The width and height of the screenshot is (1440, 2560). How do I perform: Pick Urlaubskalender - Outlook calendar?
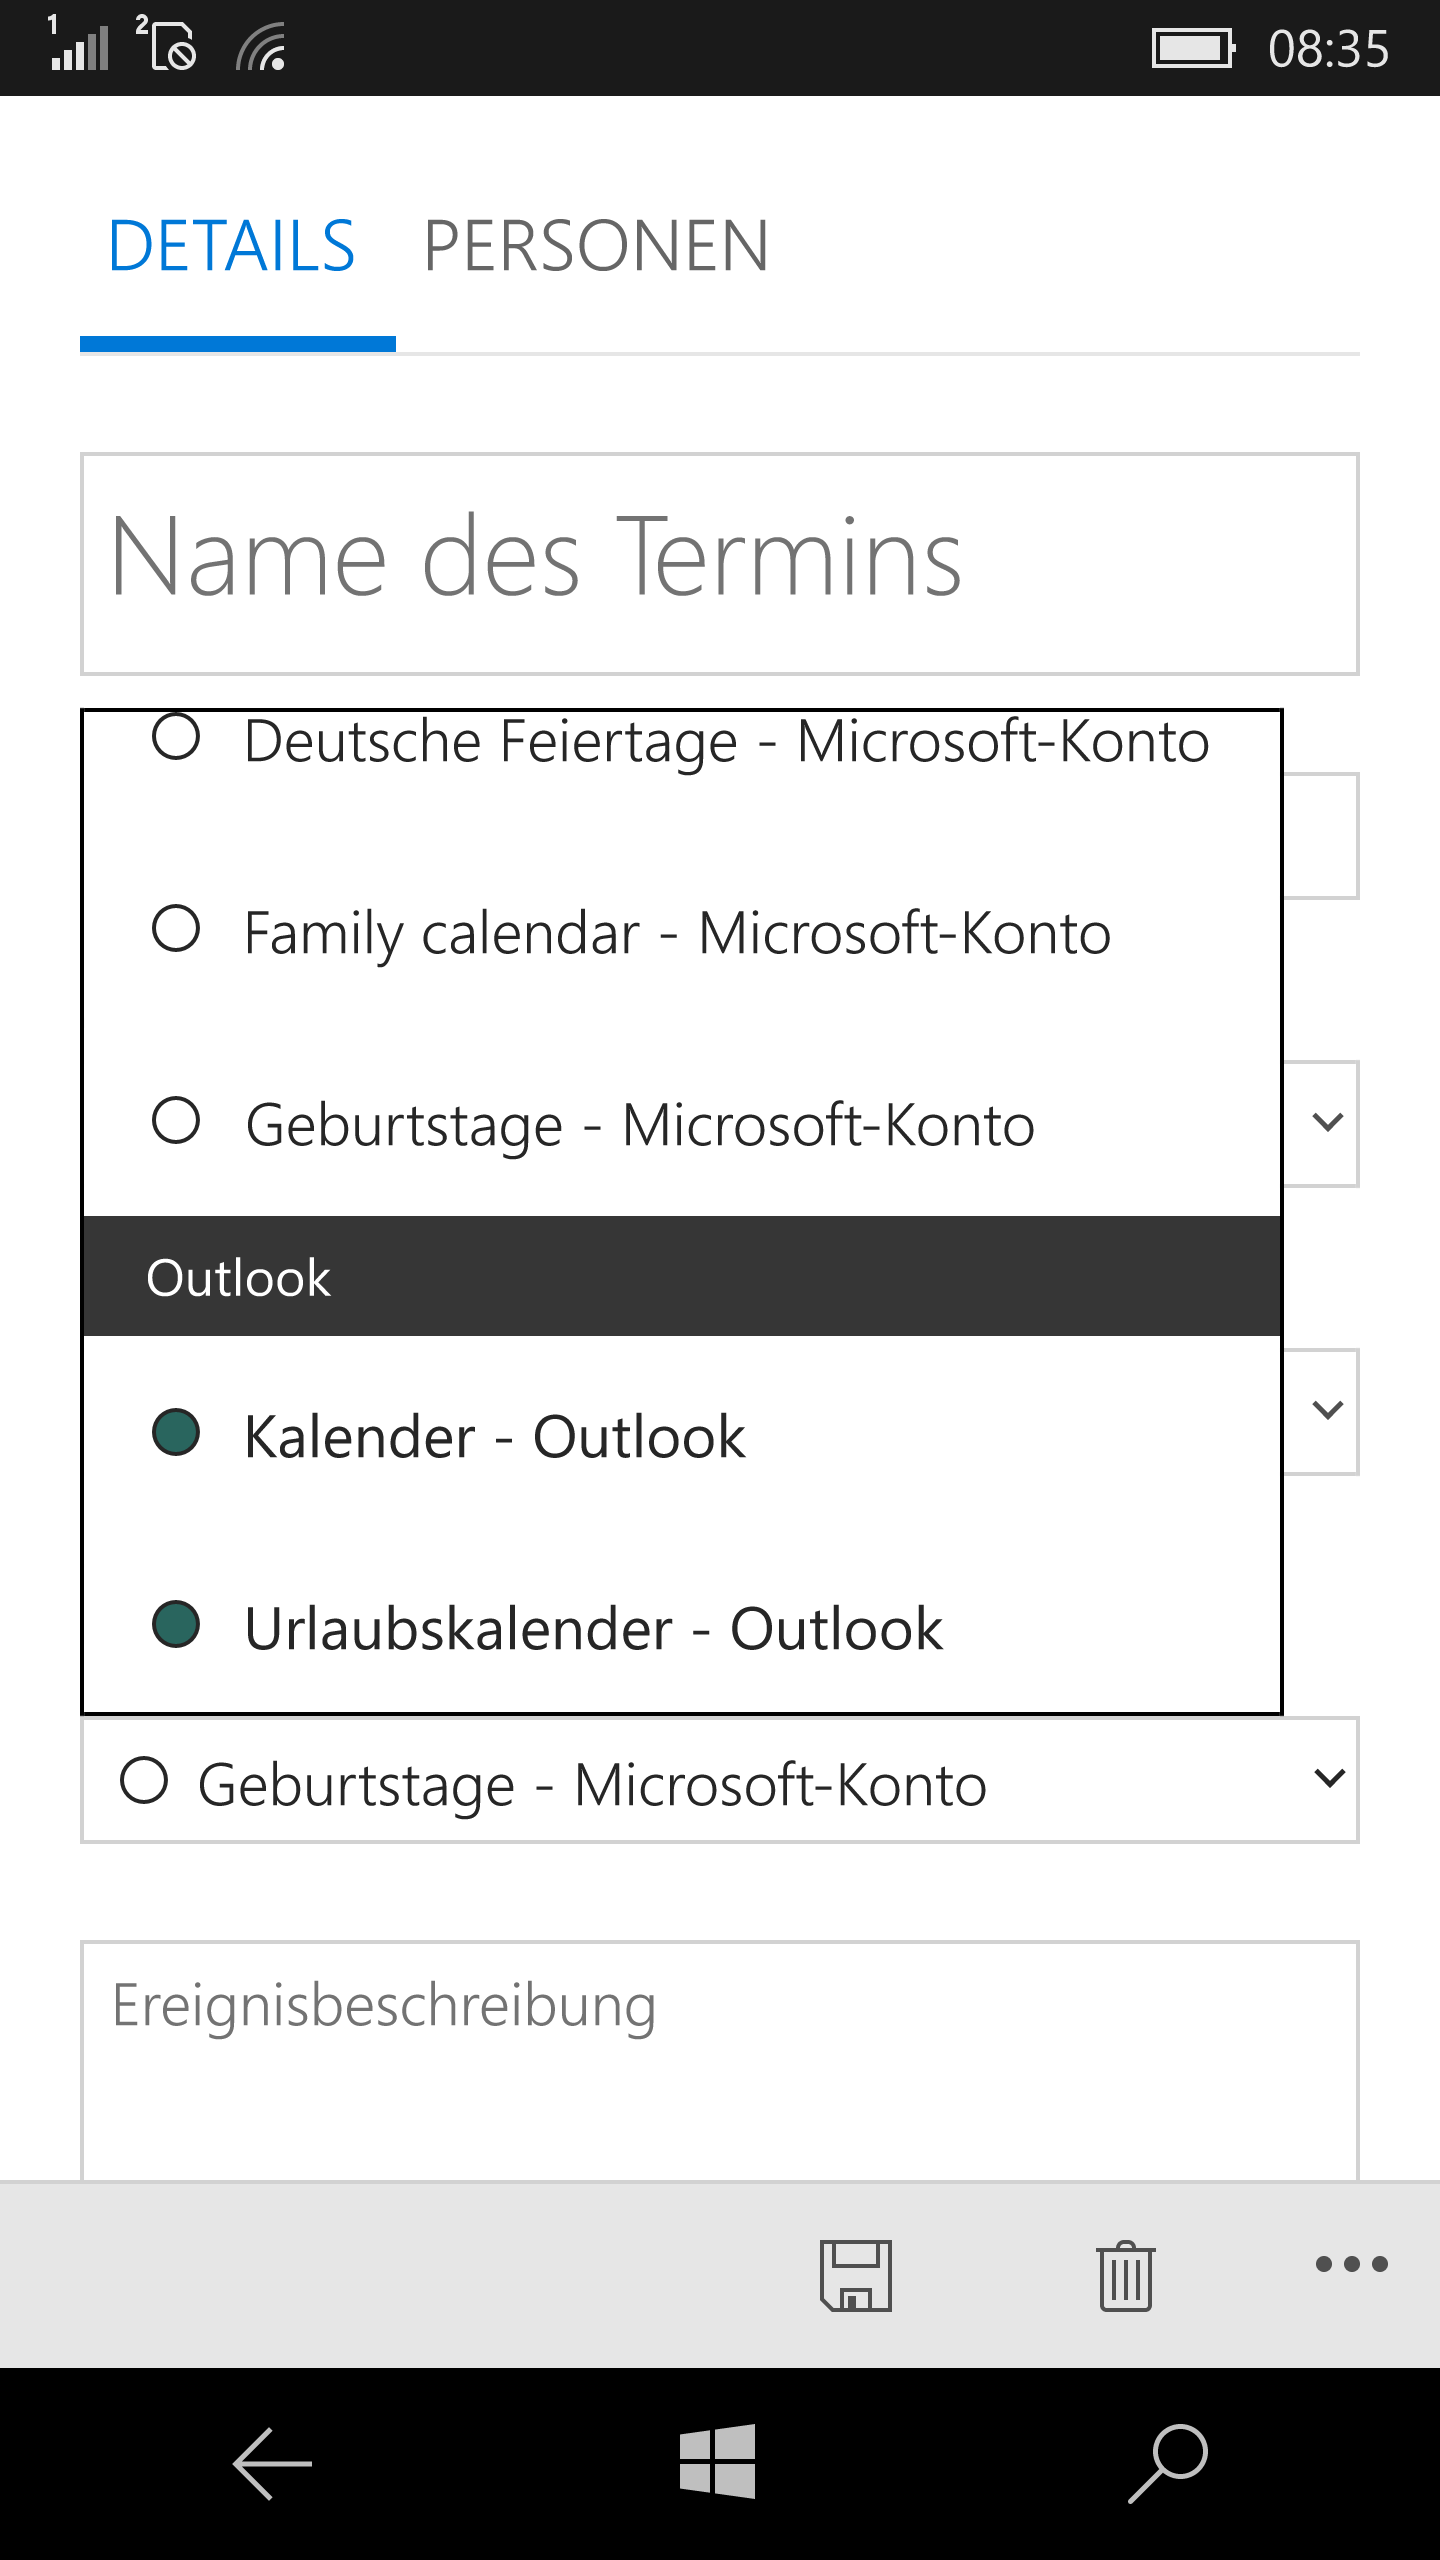[682, 1626]
